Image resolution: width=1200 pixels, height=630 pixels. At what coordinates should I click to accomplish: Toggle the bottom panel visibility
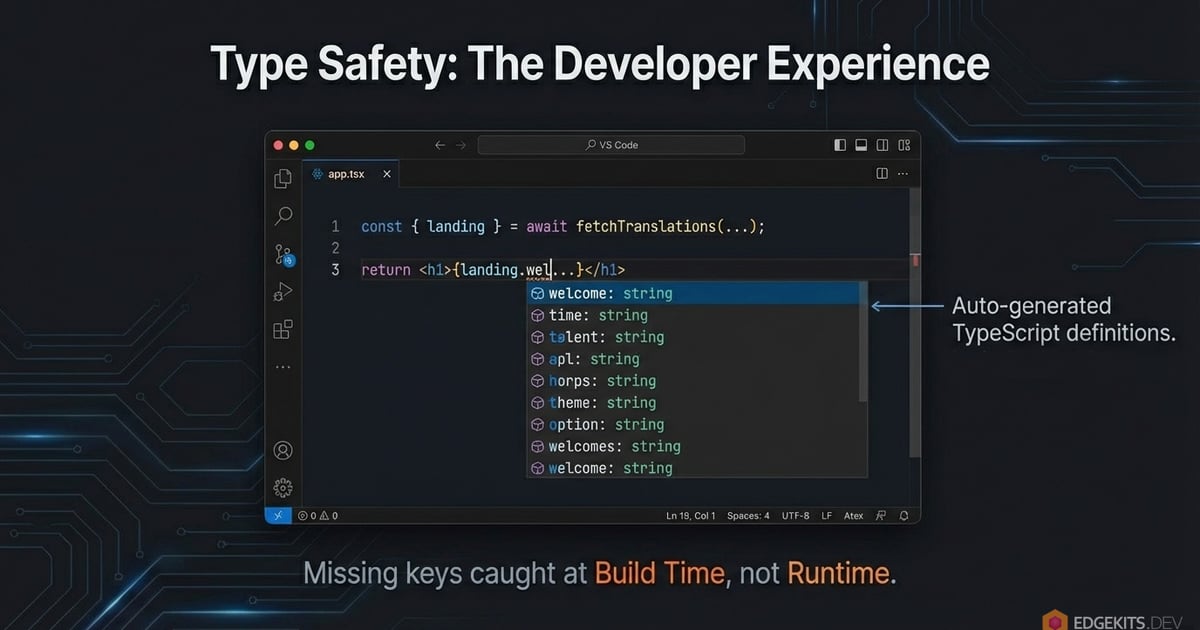coord(861,144)
